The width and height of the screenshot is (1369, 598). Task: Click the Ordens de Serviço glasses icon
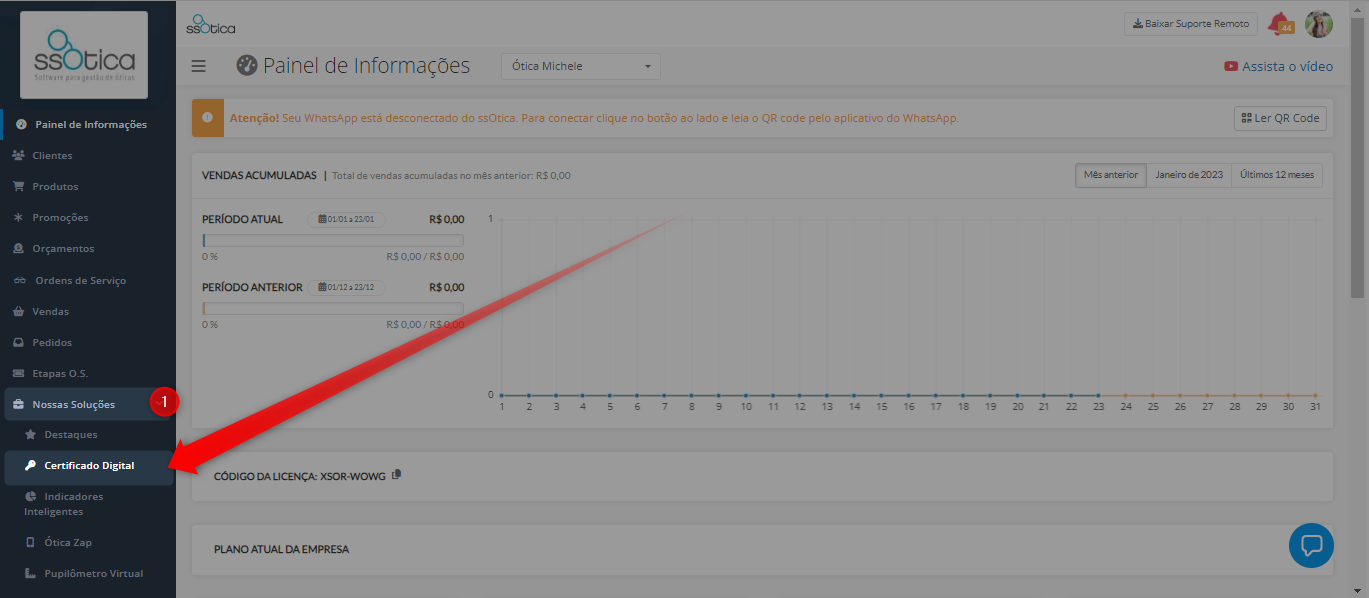click(18, 280)
